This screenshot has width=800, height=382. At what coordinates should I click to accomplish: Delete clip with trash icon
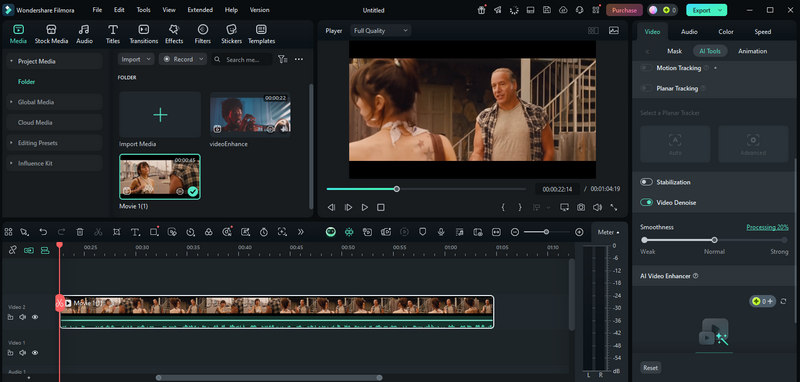pos(80,232)
